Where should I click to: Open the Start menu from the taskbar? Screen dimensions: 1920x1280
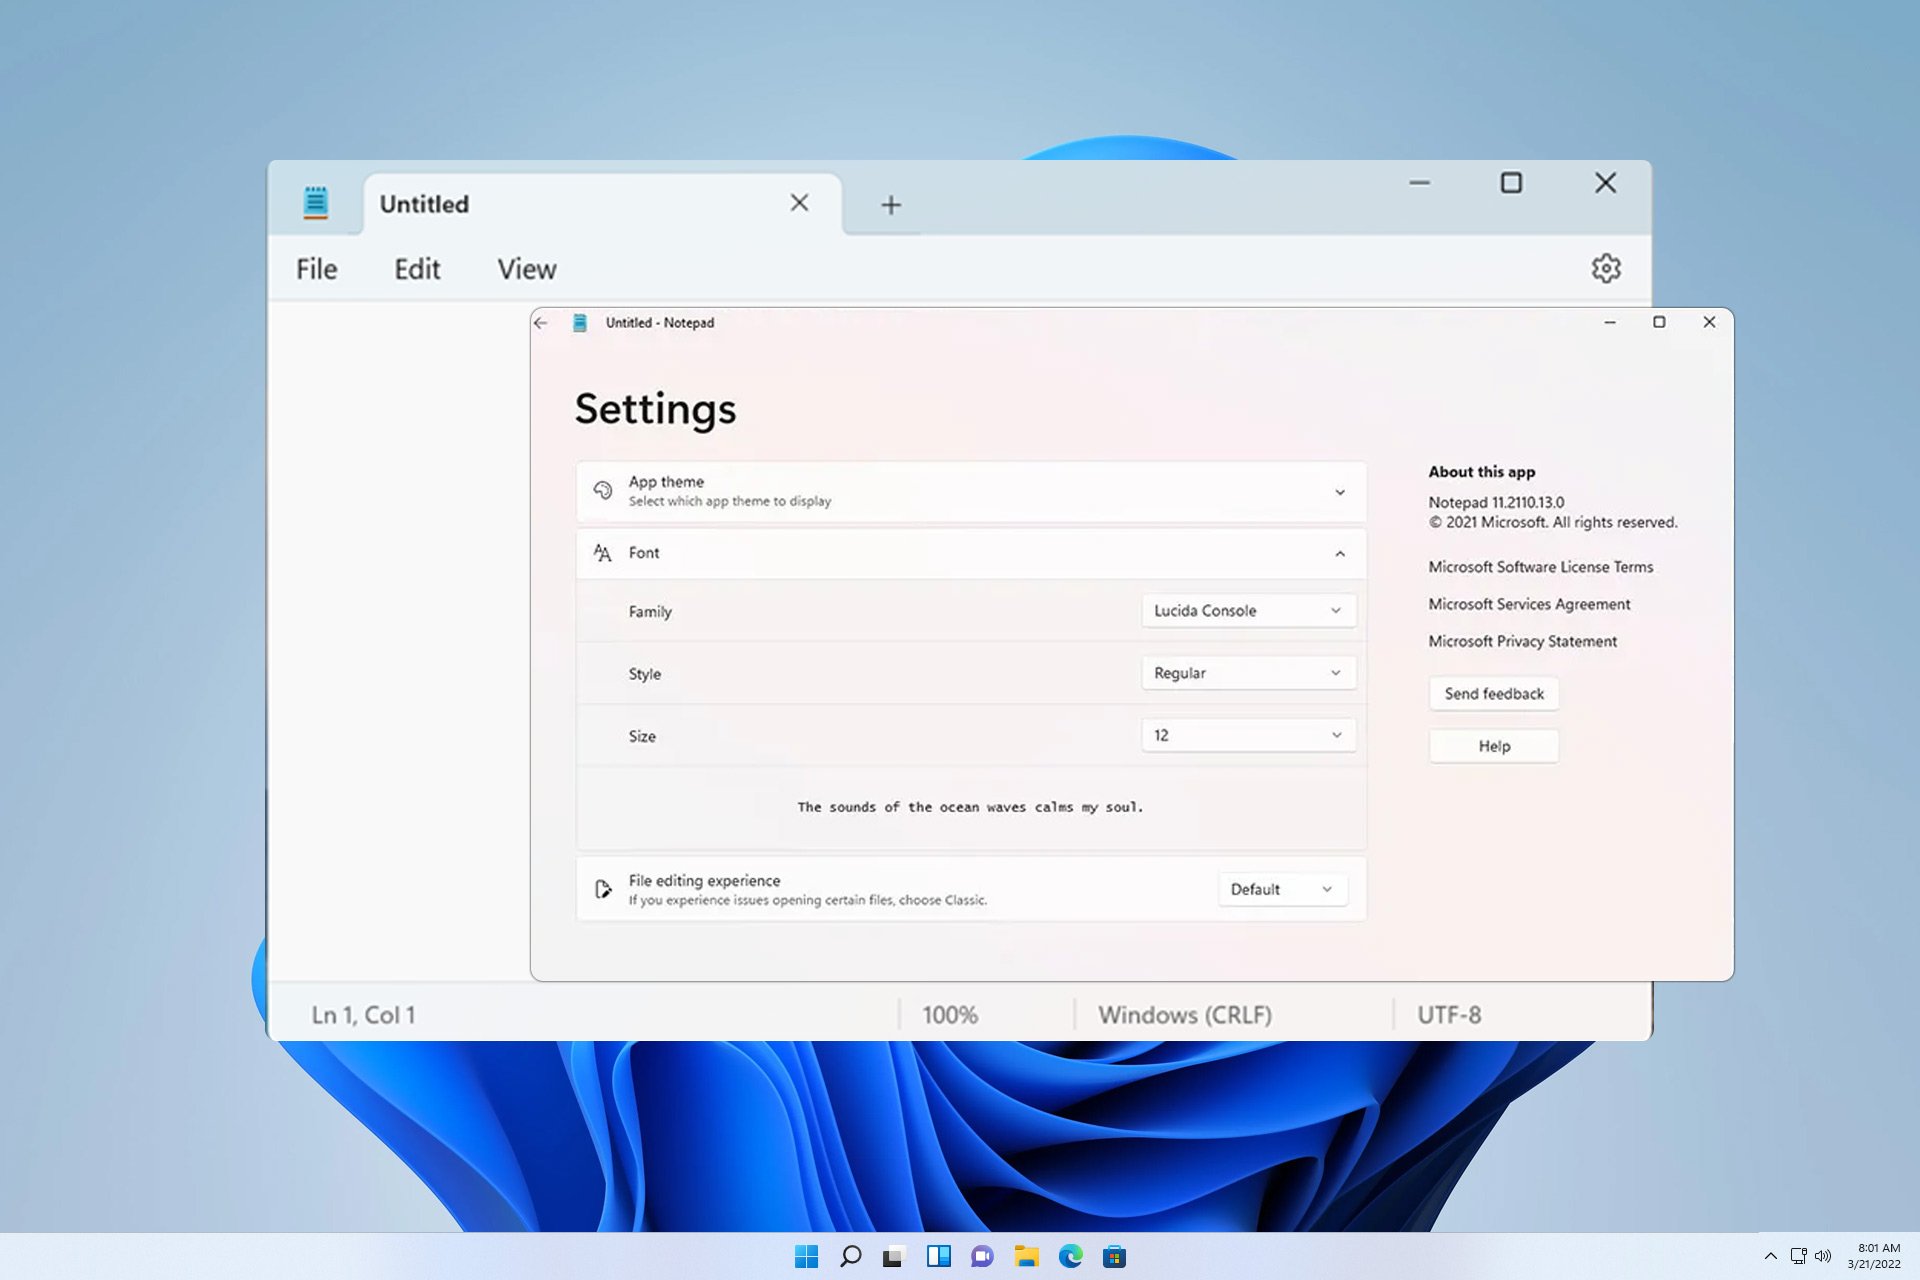pyautogui.click(x=806, y=1256)
